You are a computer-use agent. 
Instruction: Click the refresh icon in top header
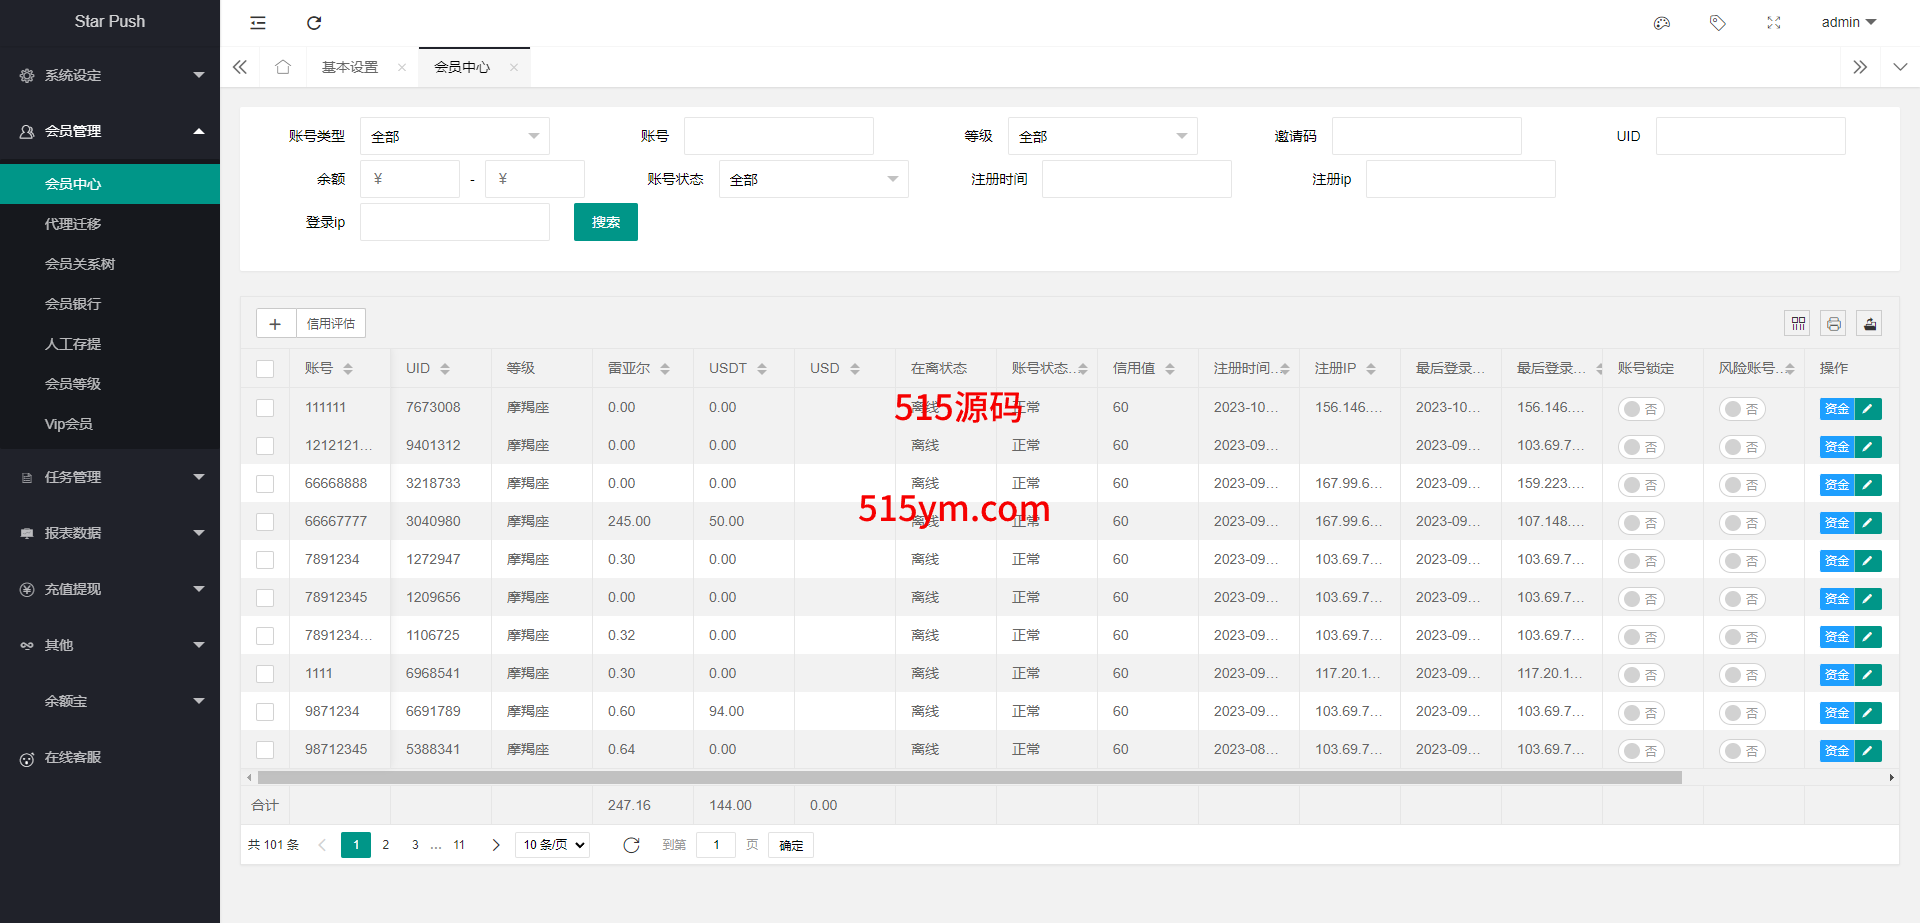coord(314,23)
